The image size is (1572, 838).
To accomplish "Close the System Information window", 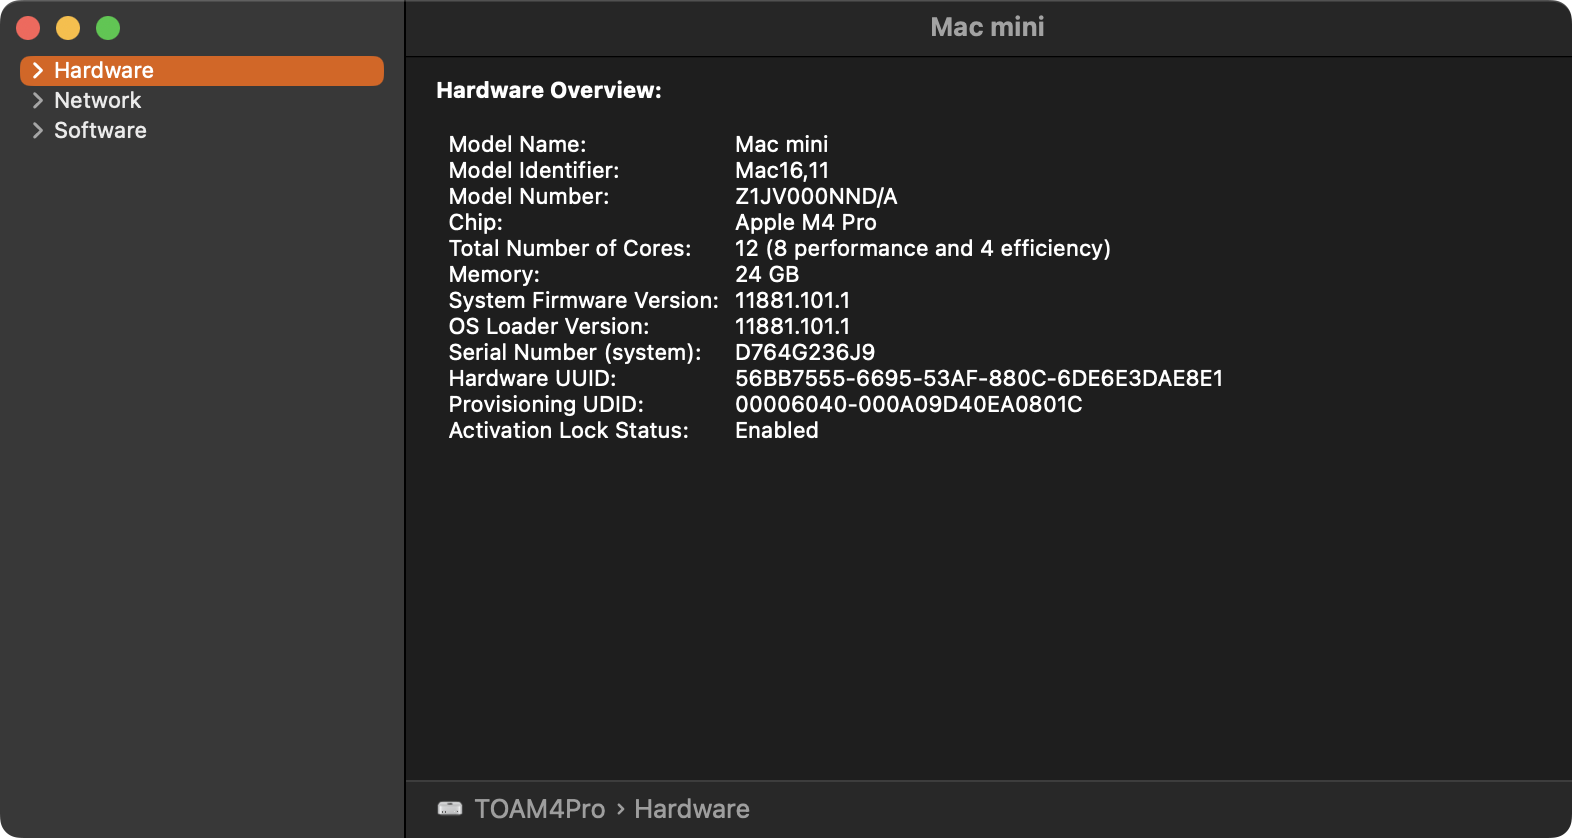I will click(28, 28).
